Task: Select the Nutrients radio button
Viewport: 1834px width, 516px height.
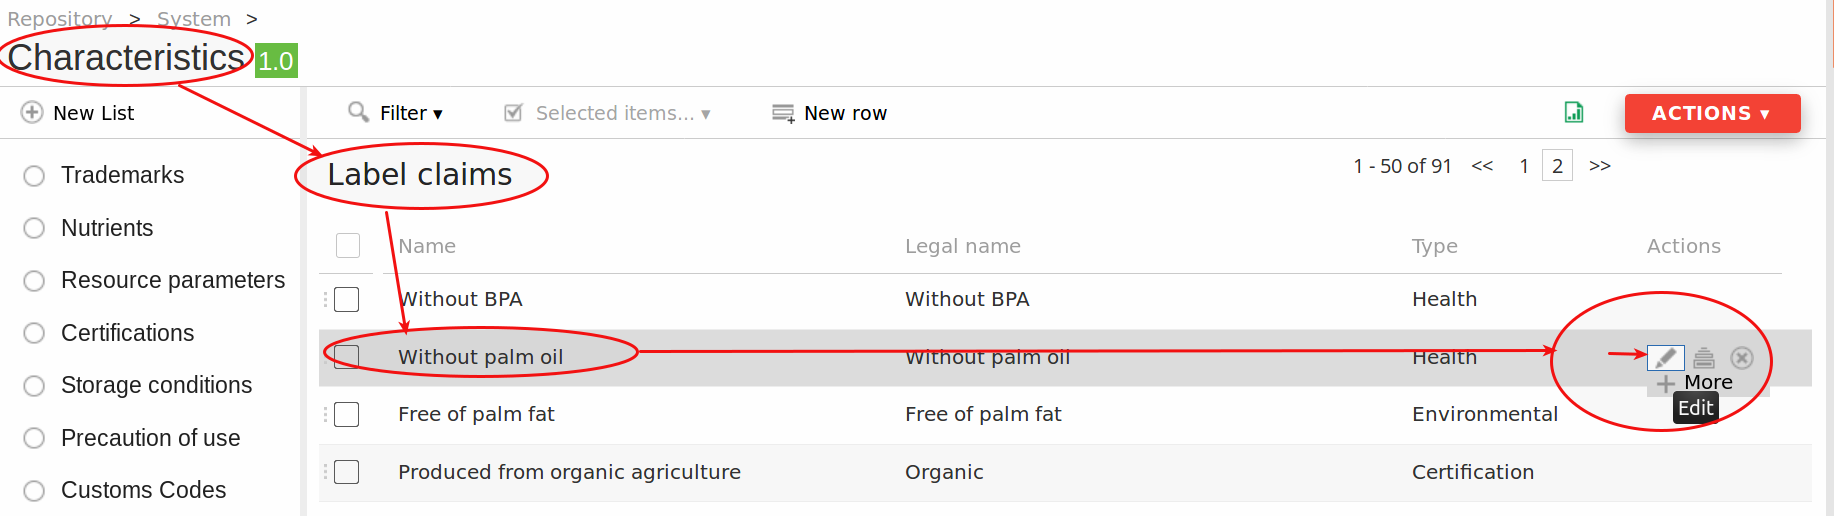Action: pos(34,228)
